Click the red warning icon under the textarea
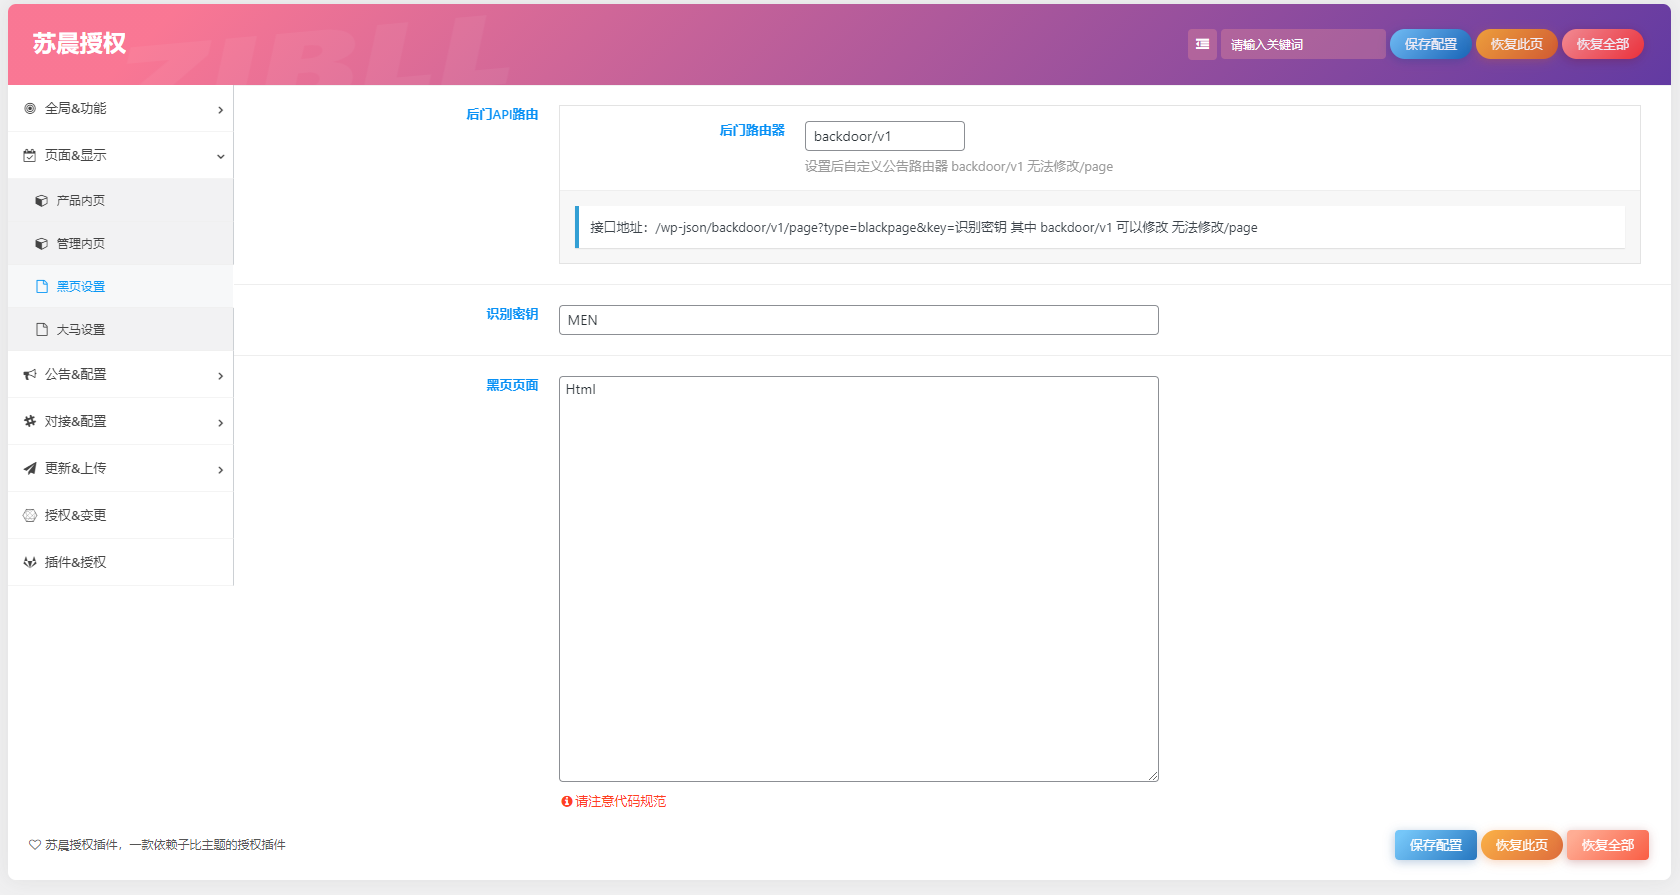 click(566, 801)
